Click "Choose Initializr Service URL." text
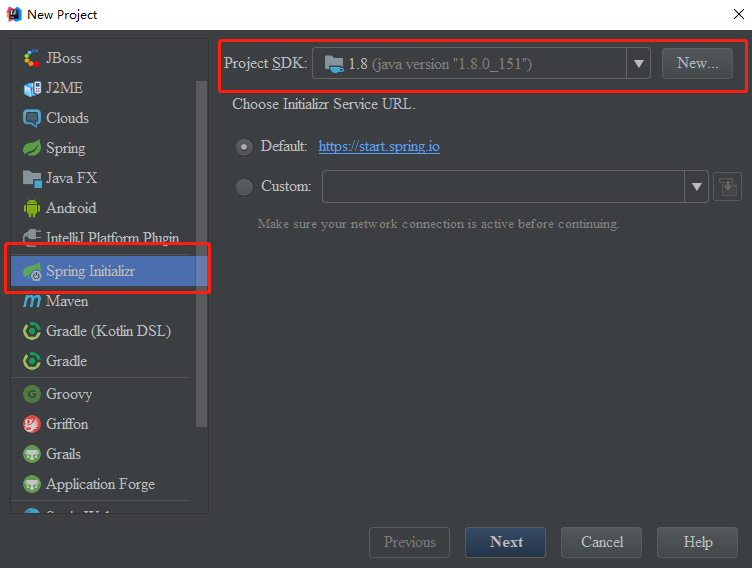This screenshot has height=568, width=752. (x=324, y=104)
